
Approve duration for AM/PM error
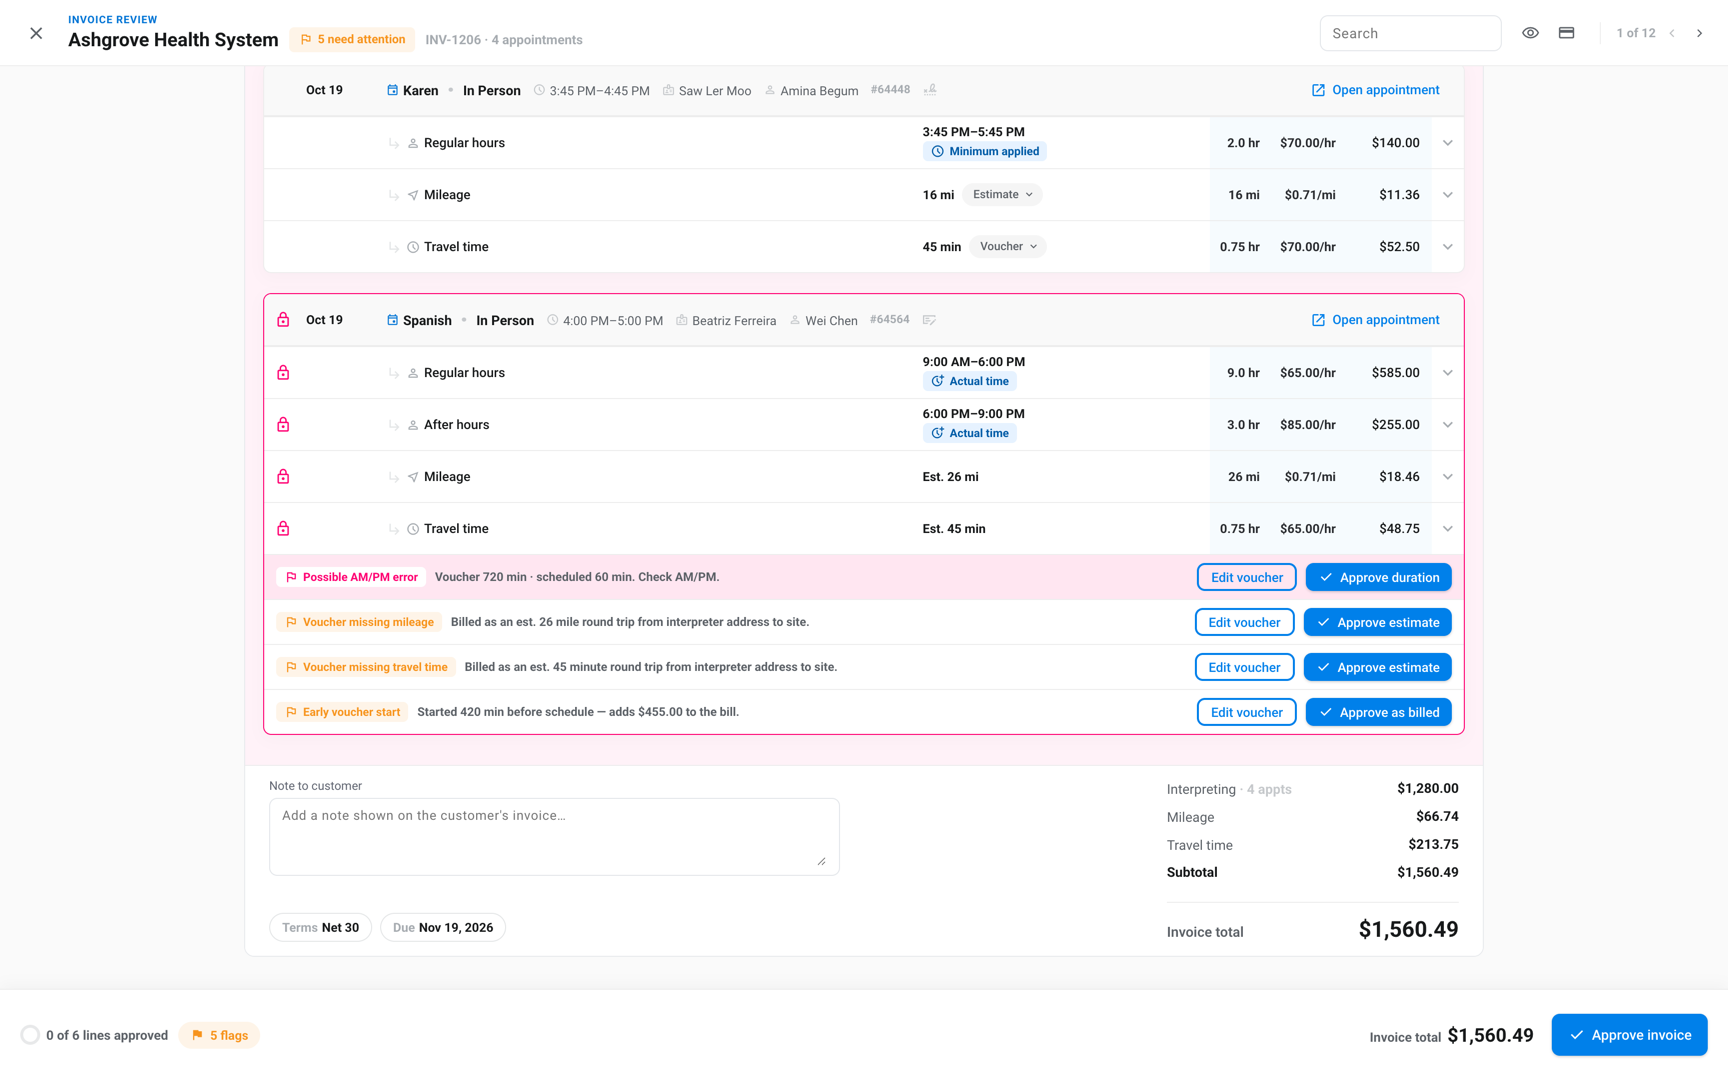click(1378, 577)
